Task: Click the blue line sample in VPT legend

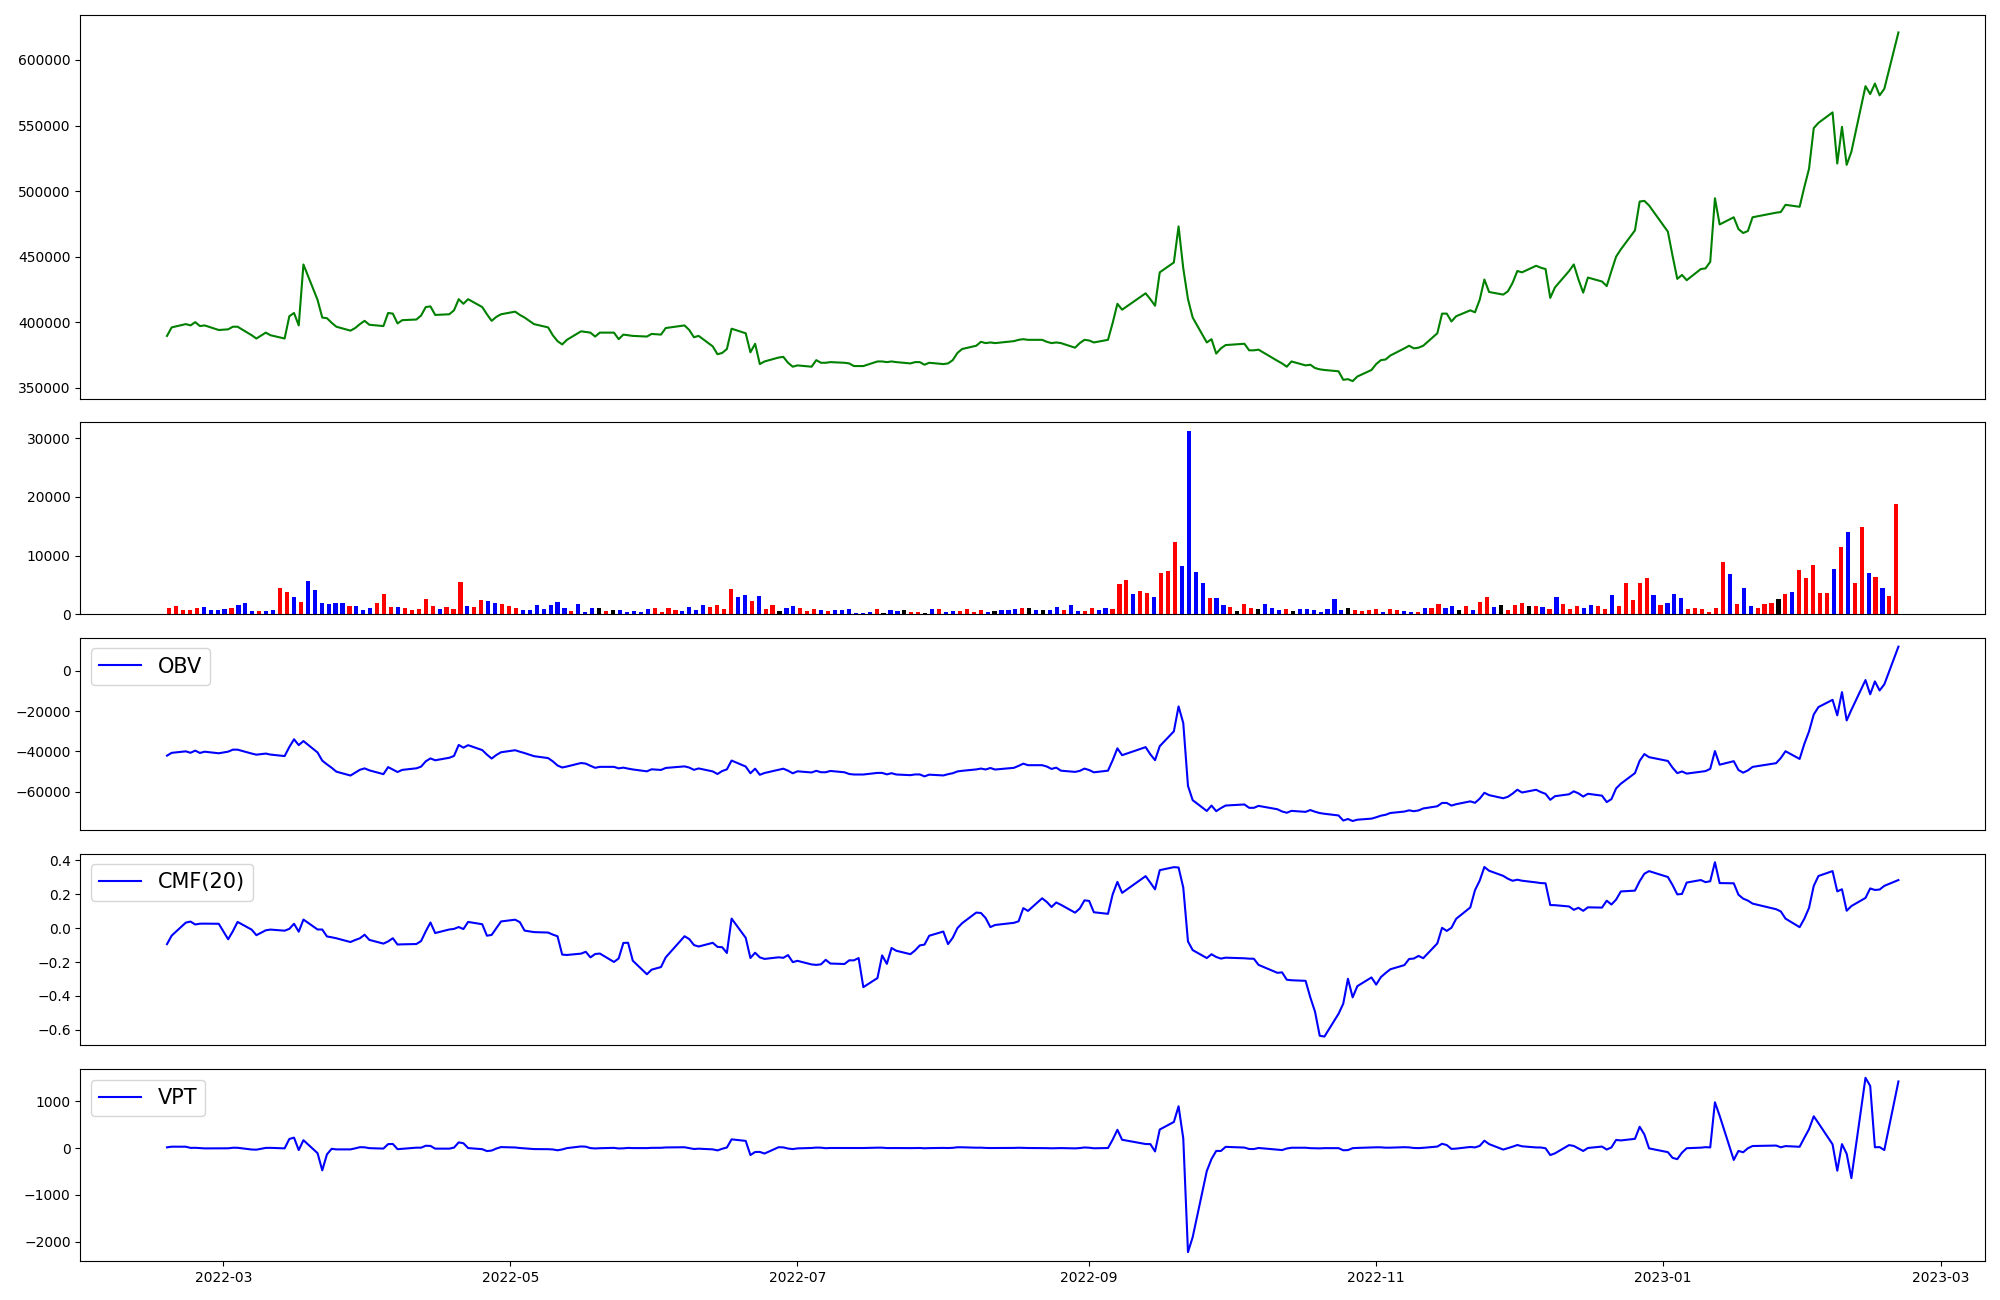Action: point(121,1097)
